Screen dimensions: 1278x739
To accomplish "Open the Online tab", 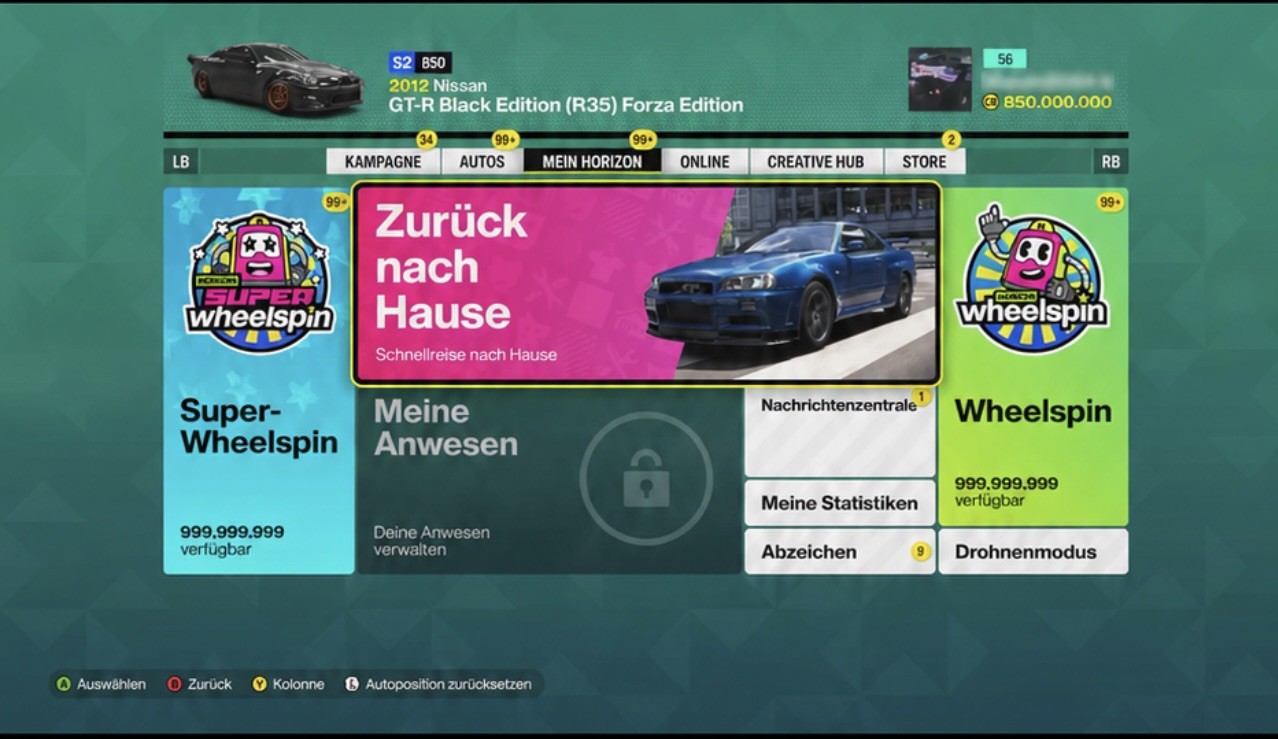I will (705, 161).
